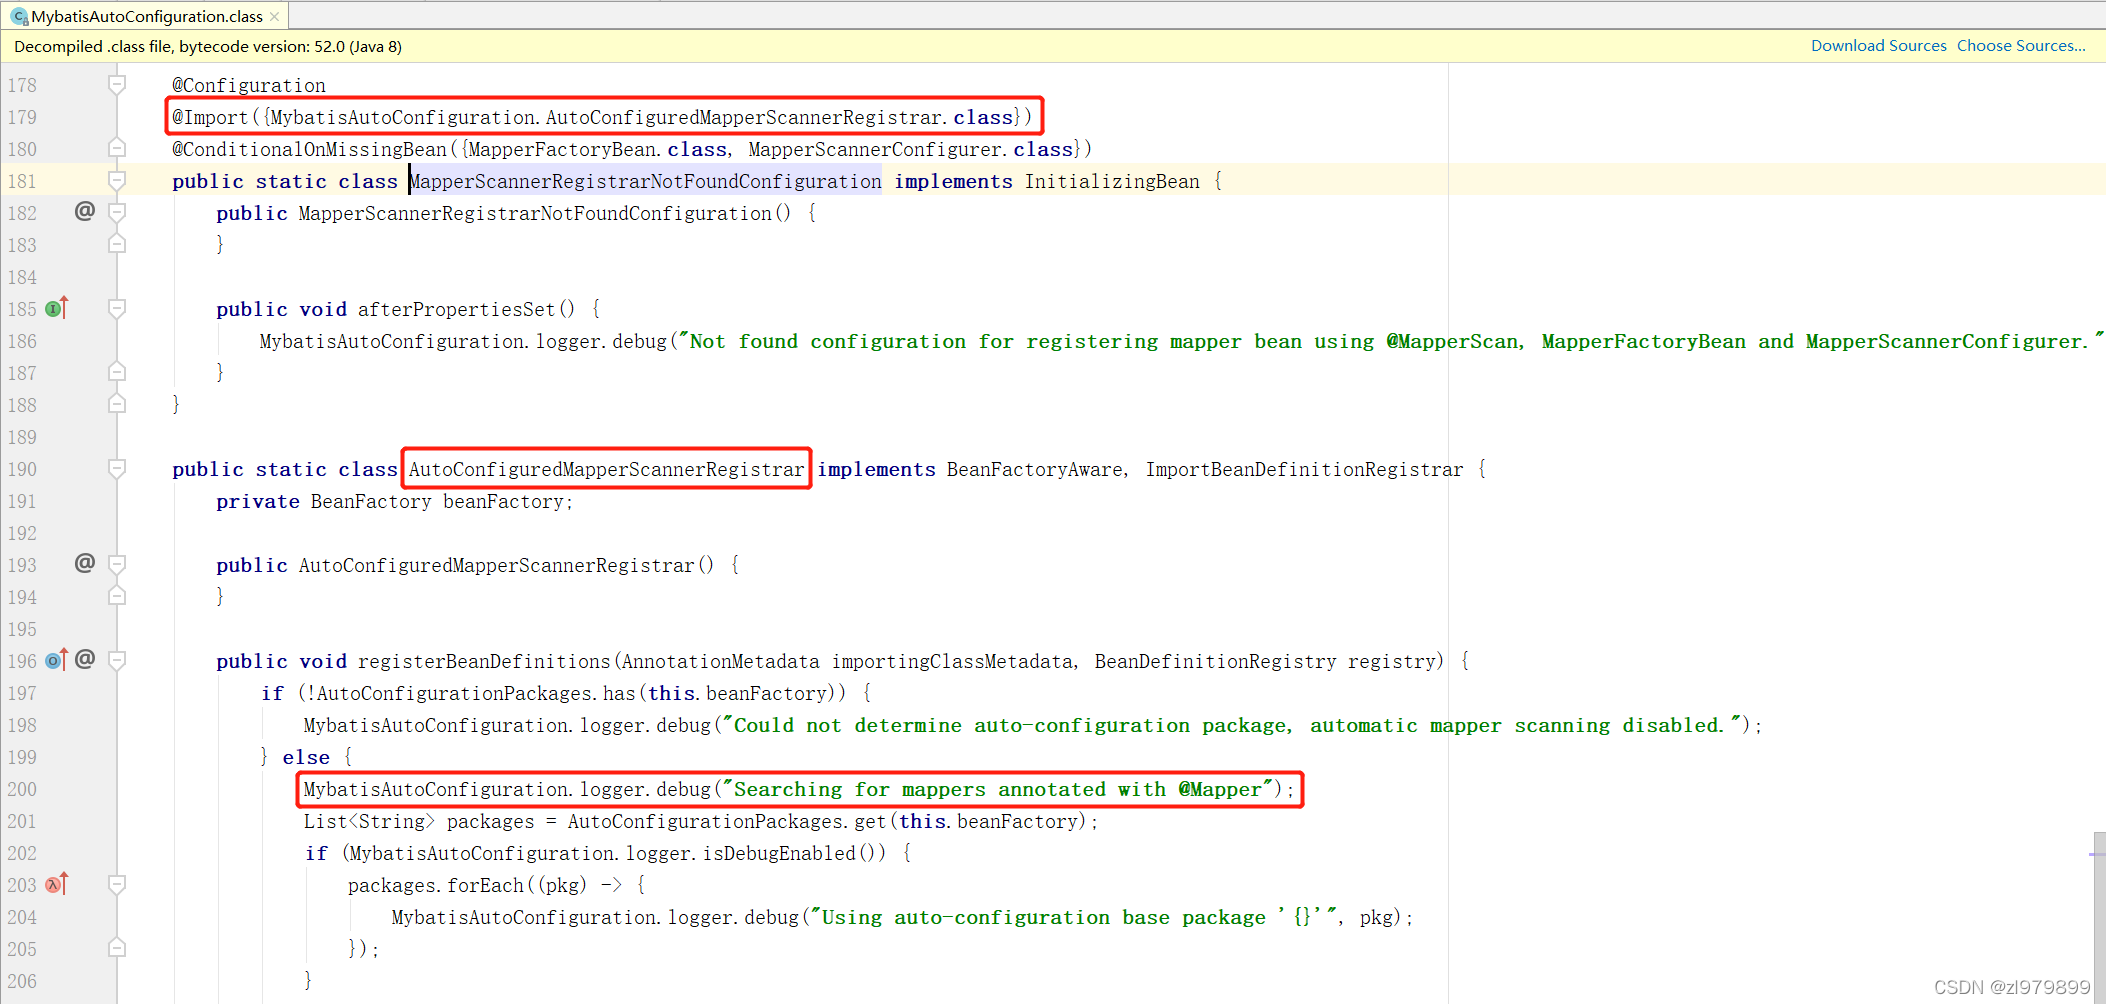Select the MybatisAutoConfiguration.class tab

click(147, 16)
